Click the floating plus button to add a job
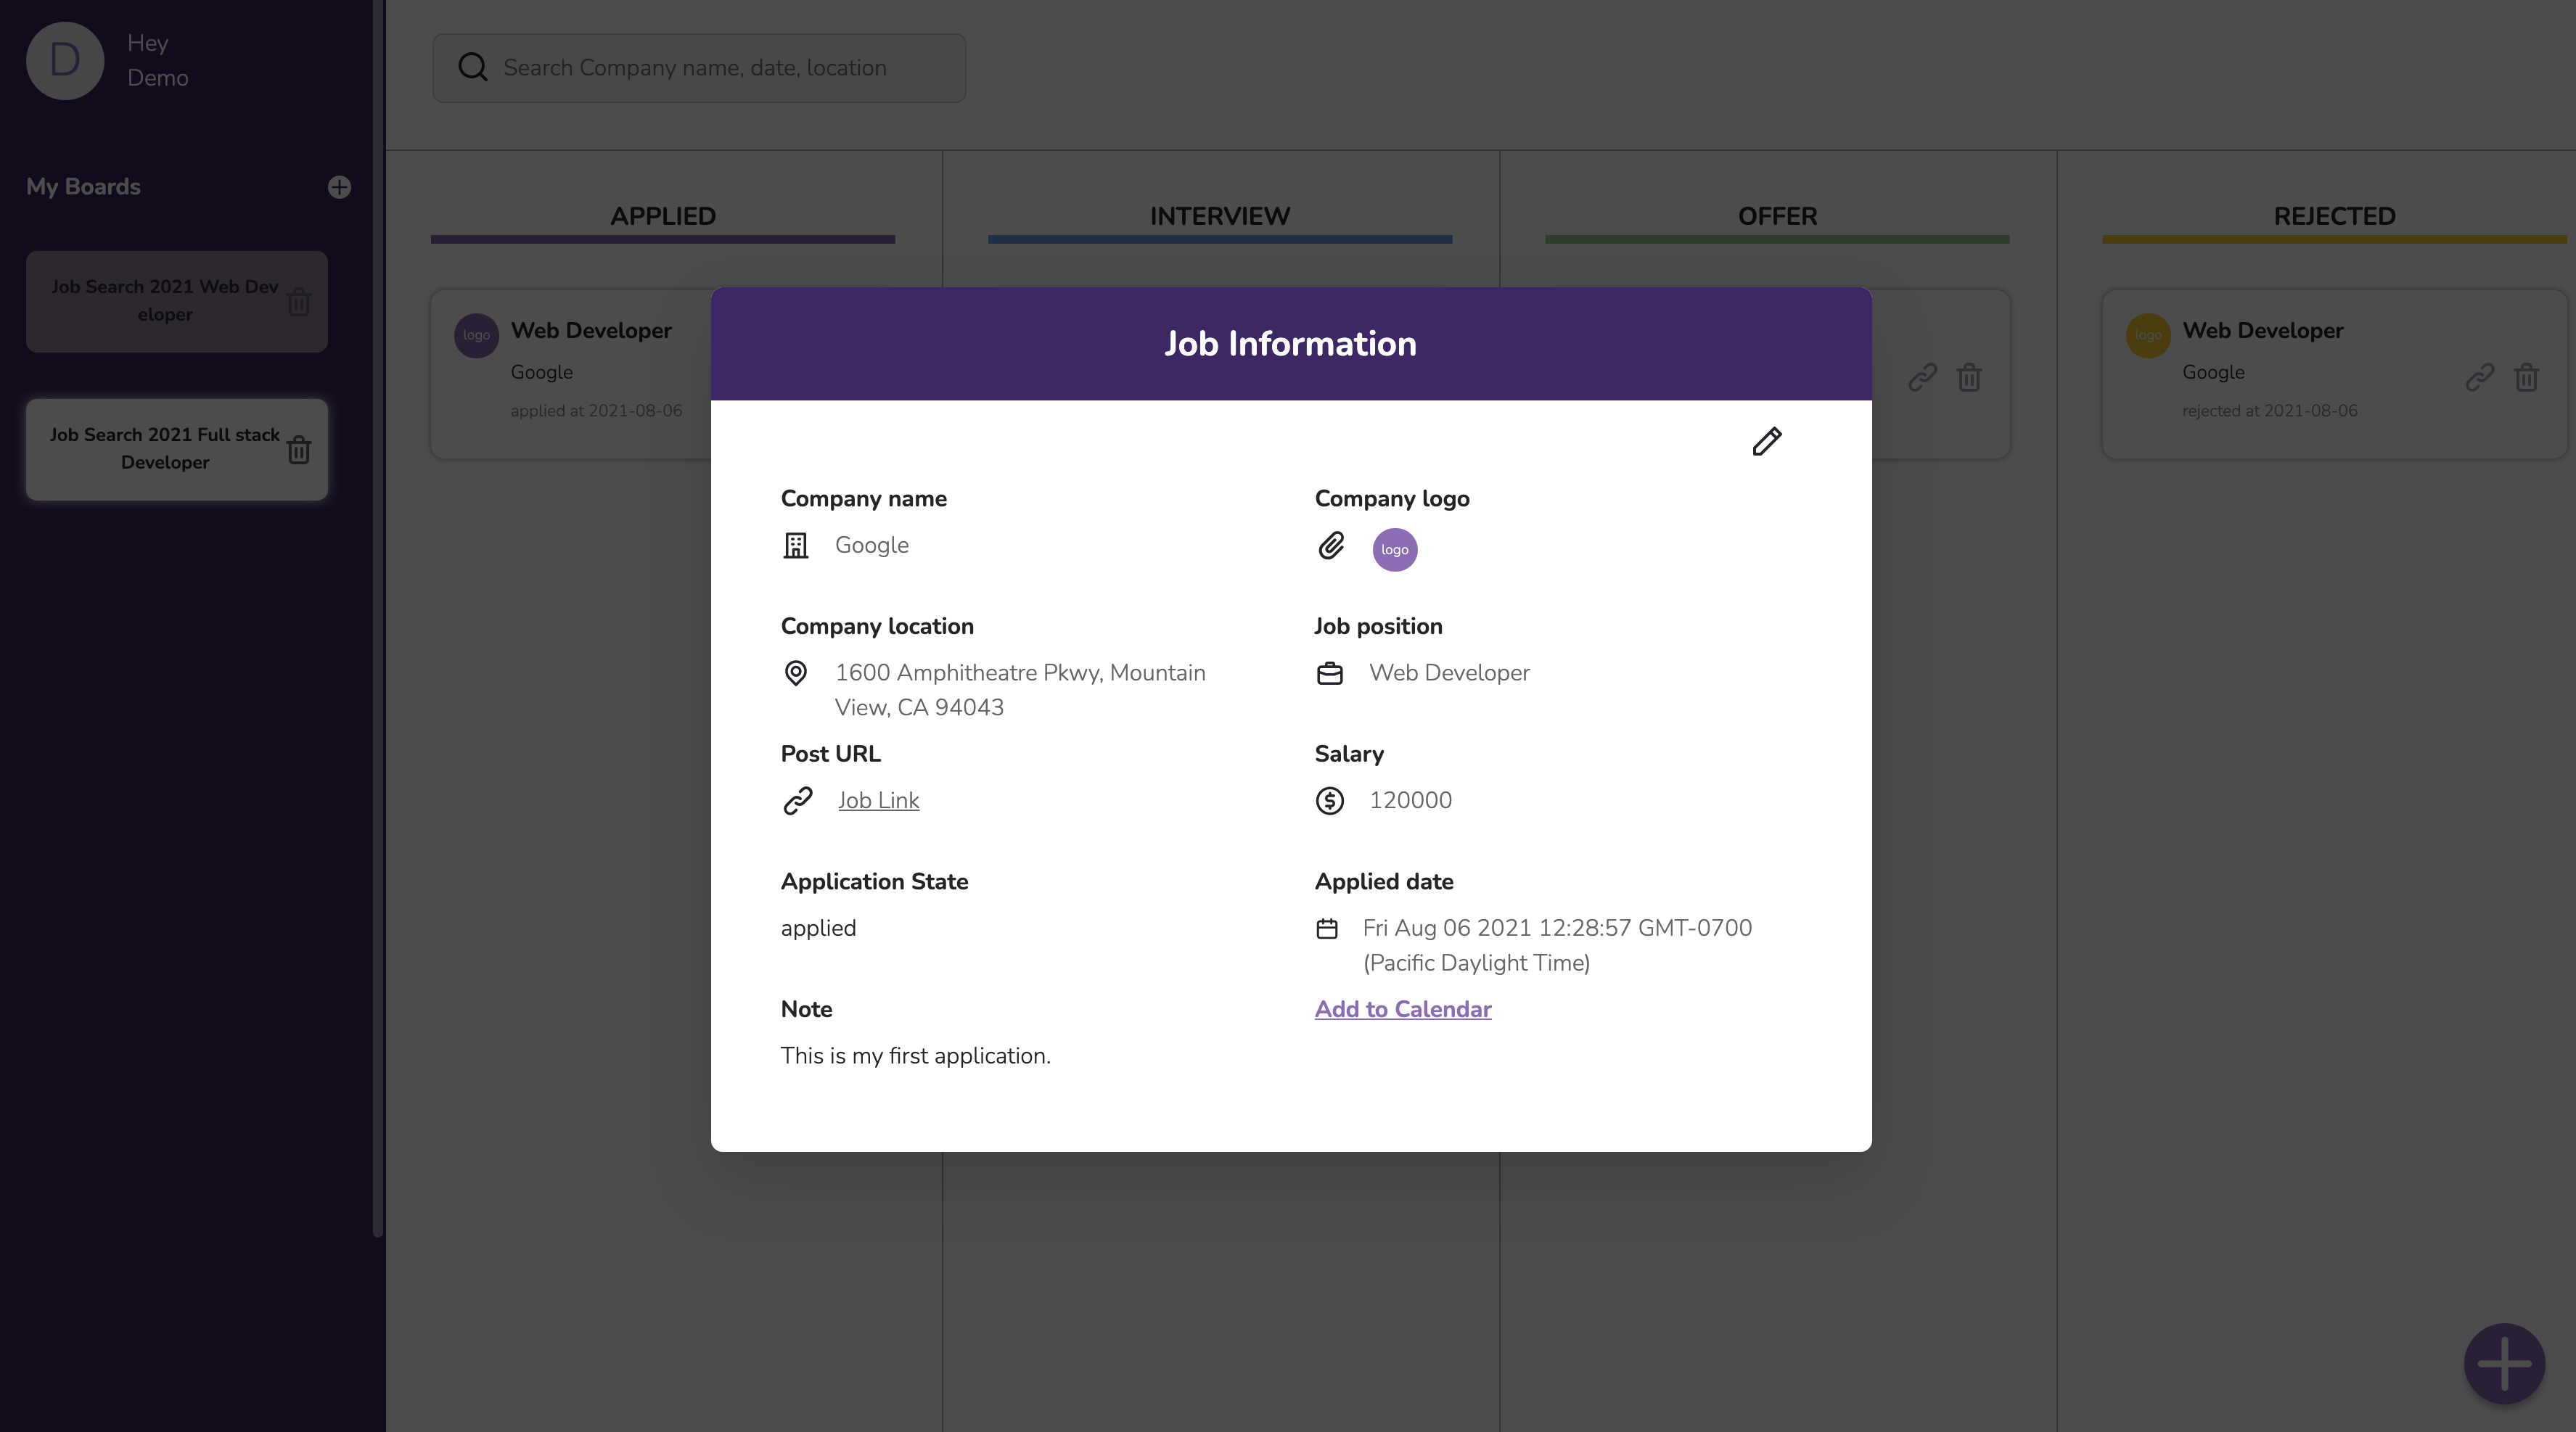Image resolution: width=2576 pixels, height=1432 pixels. coord(2504,1363)
